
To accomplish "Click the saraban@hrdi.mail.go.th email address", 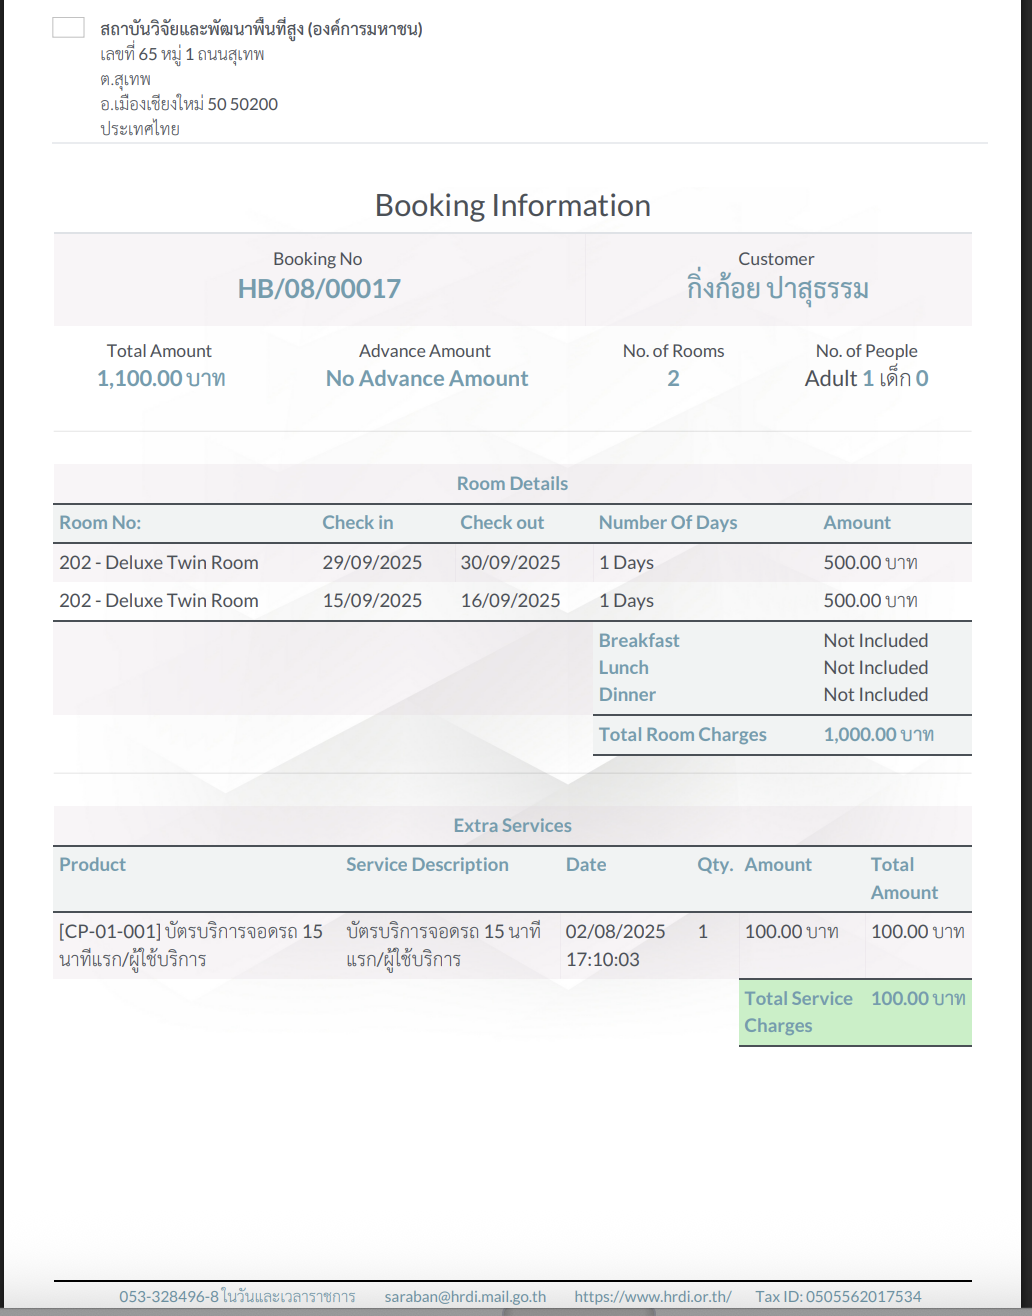I will pos(465,1296).
